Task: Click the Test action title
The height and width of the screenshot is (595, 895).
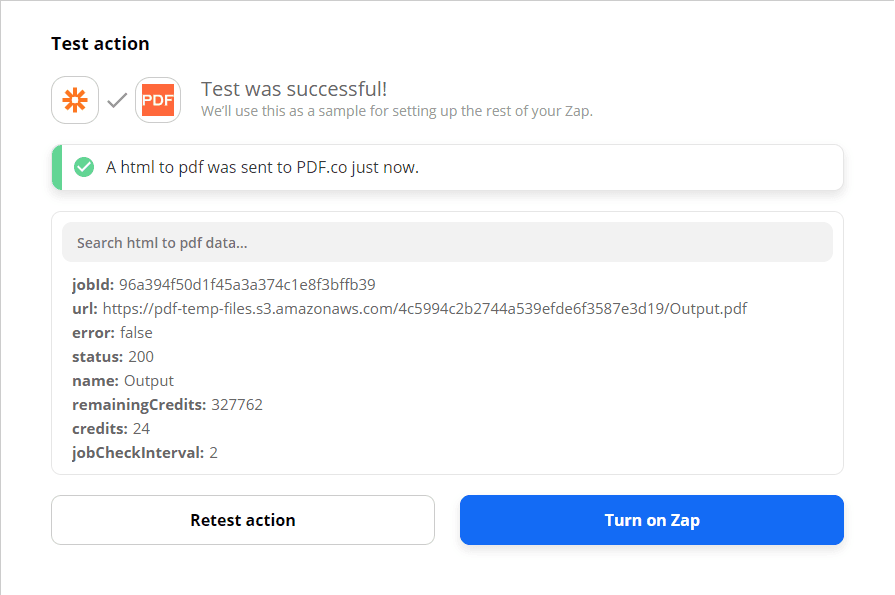Action: [100, 43]
